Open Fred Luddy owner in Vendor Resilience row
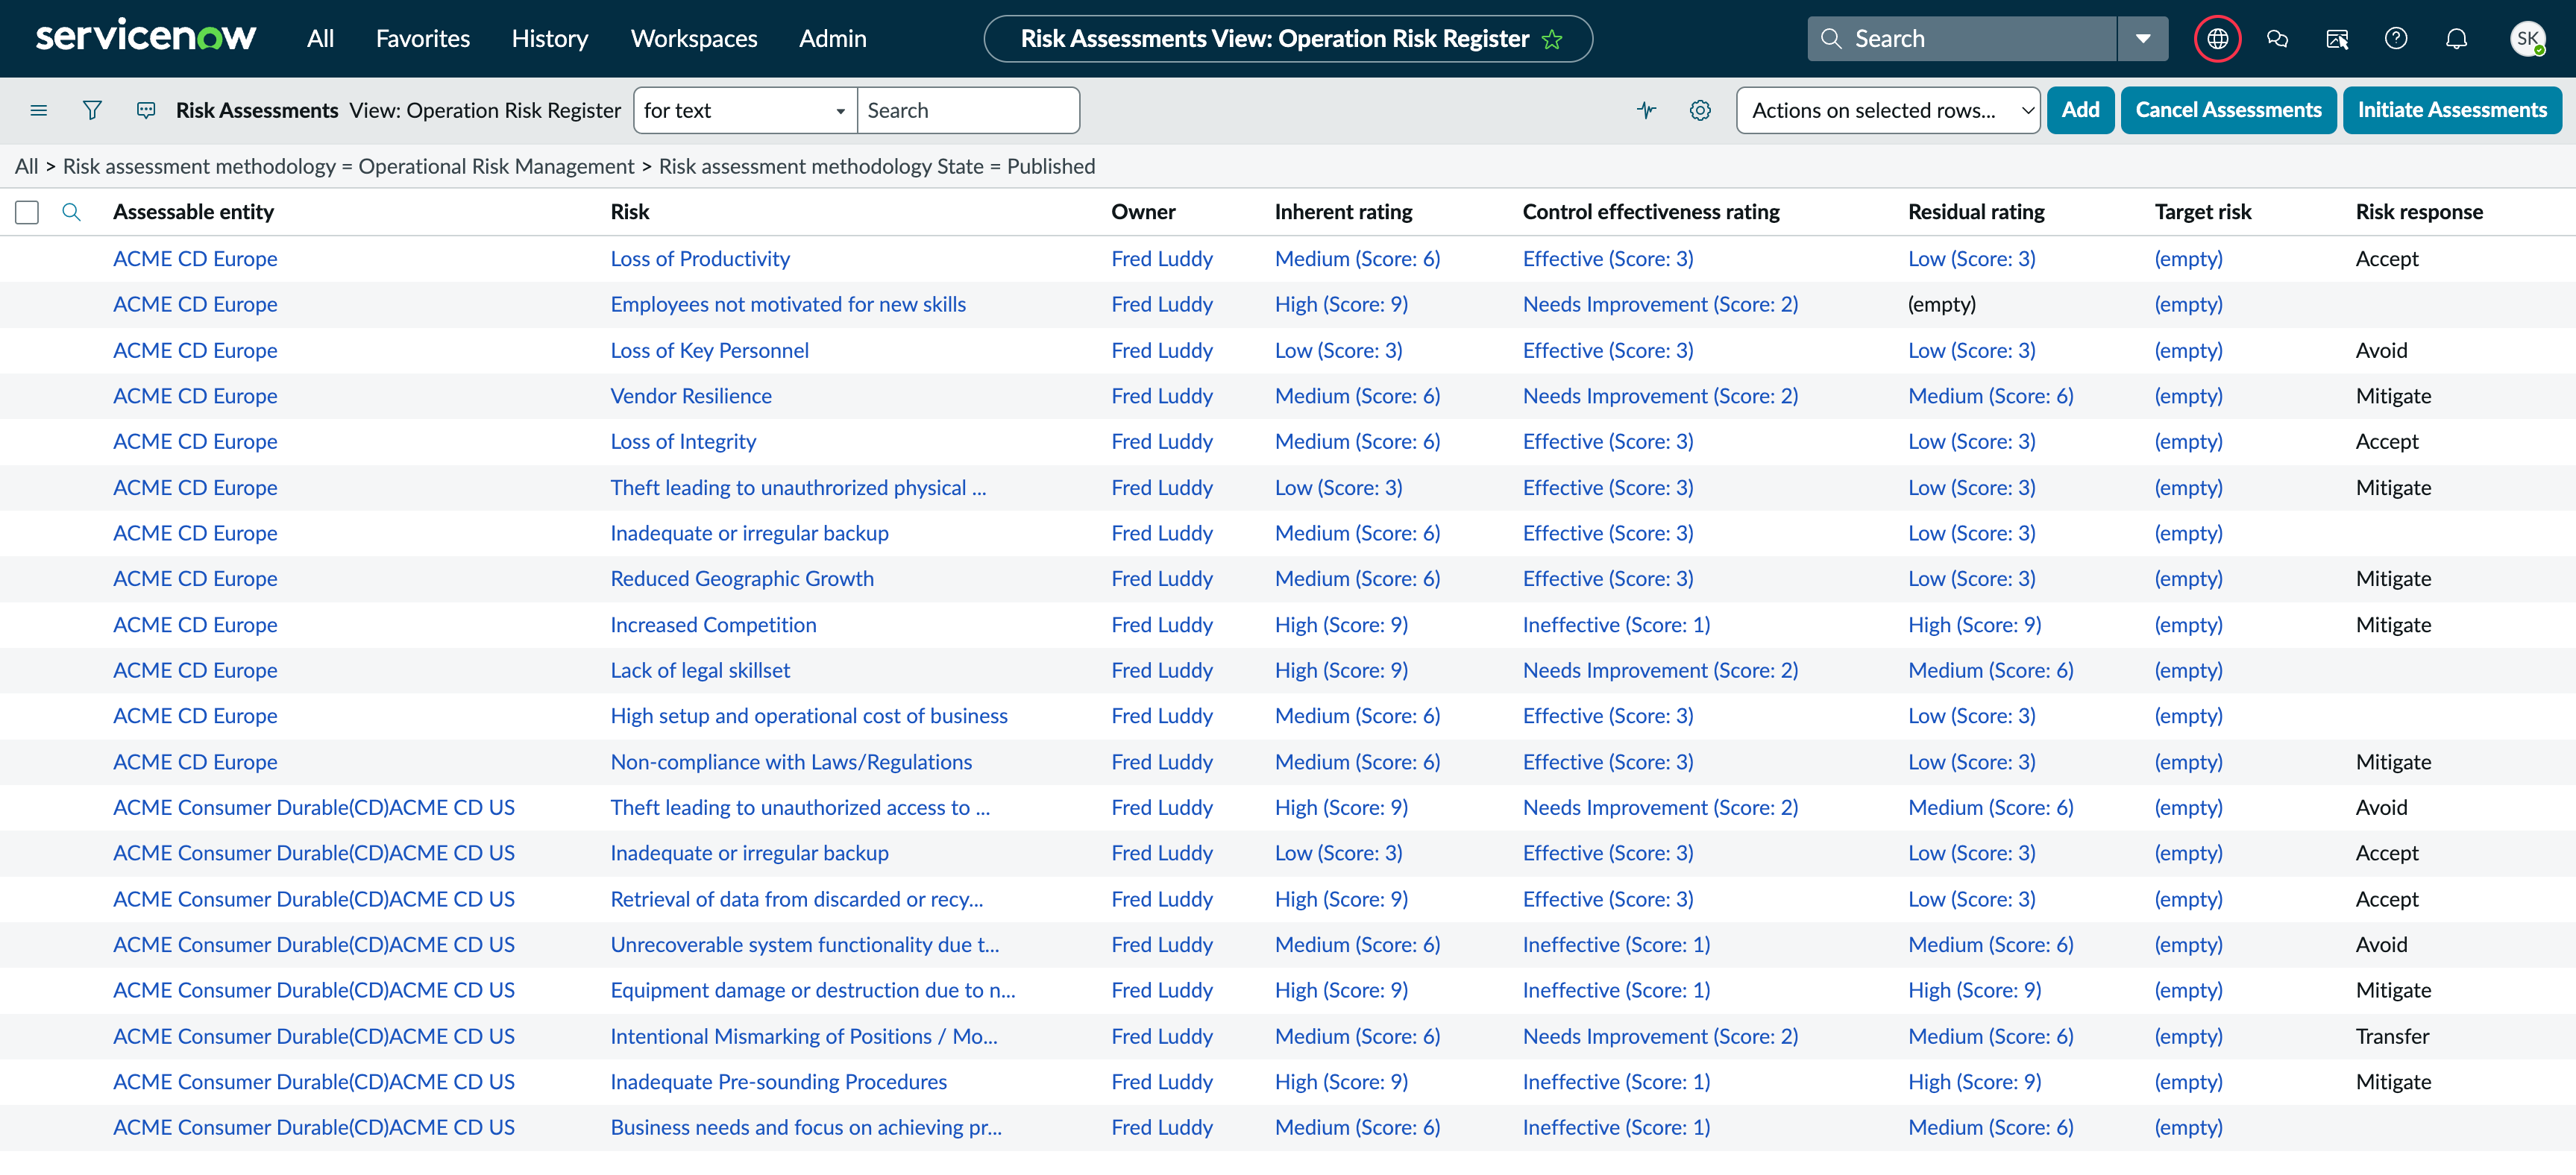 pyautogui.click(x=1162, y=395)
